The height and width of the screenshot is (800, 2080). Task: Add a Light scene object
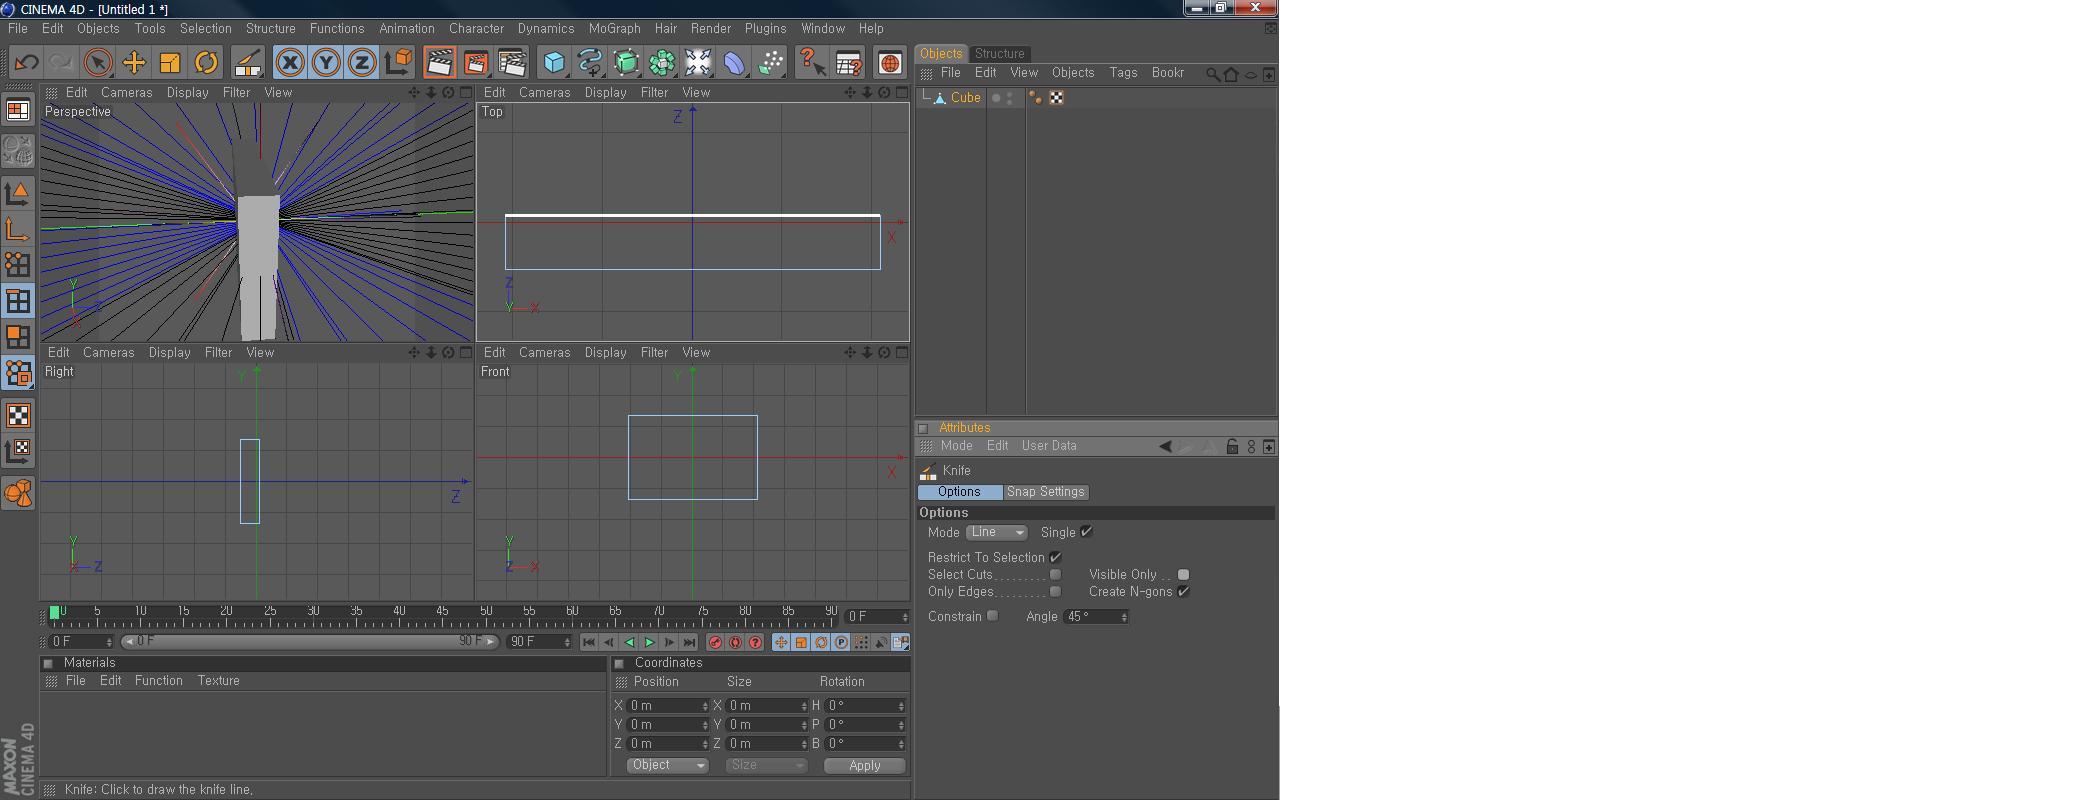pyautogui.click(x=698, y=62)
